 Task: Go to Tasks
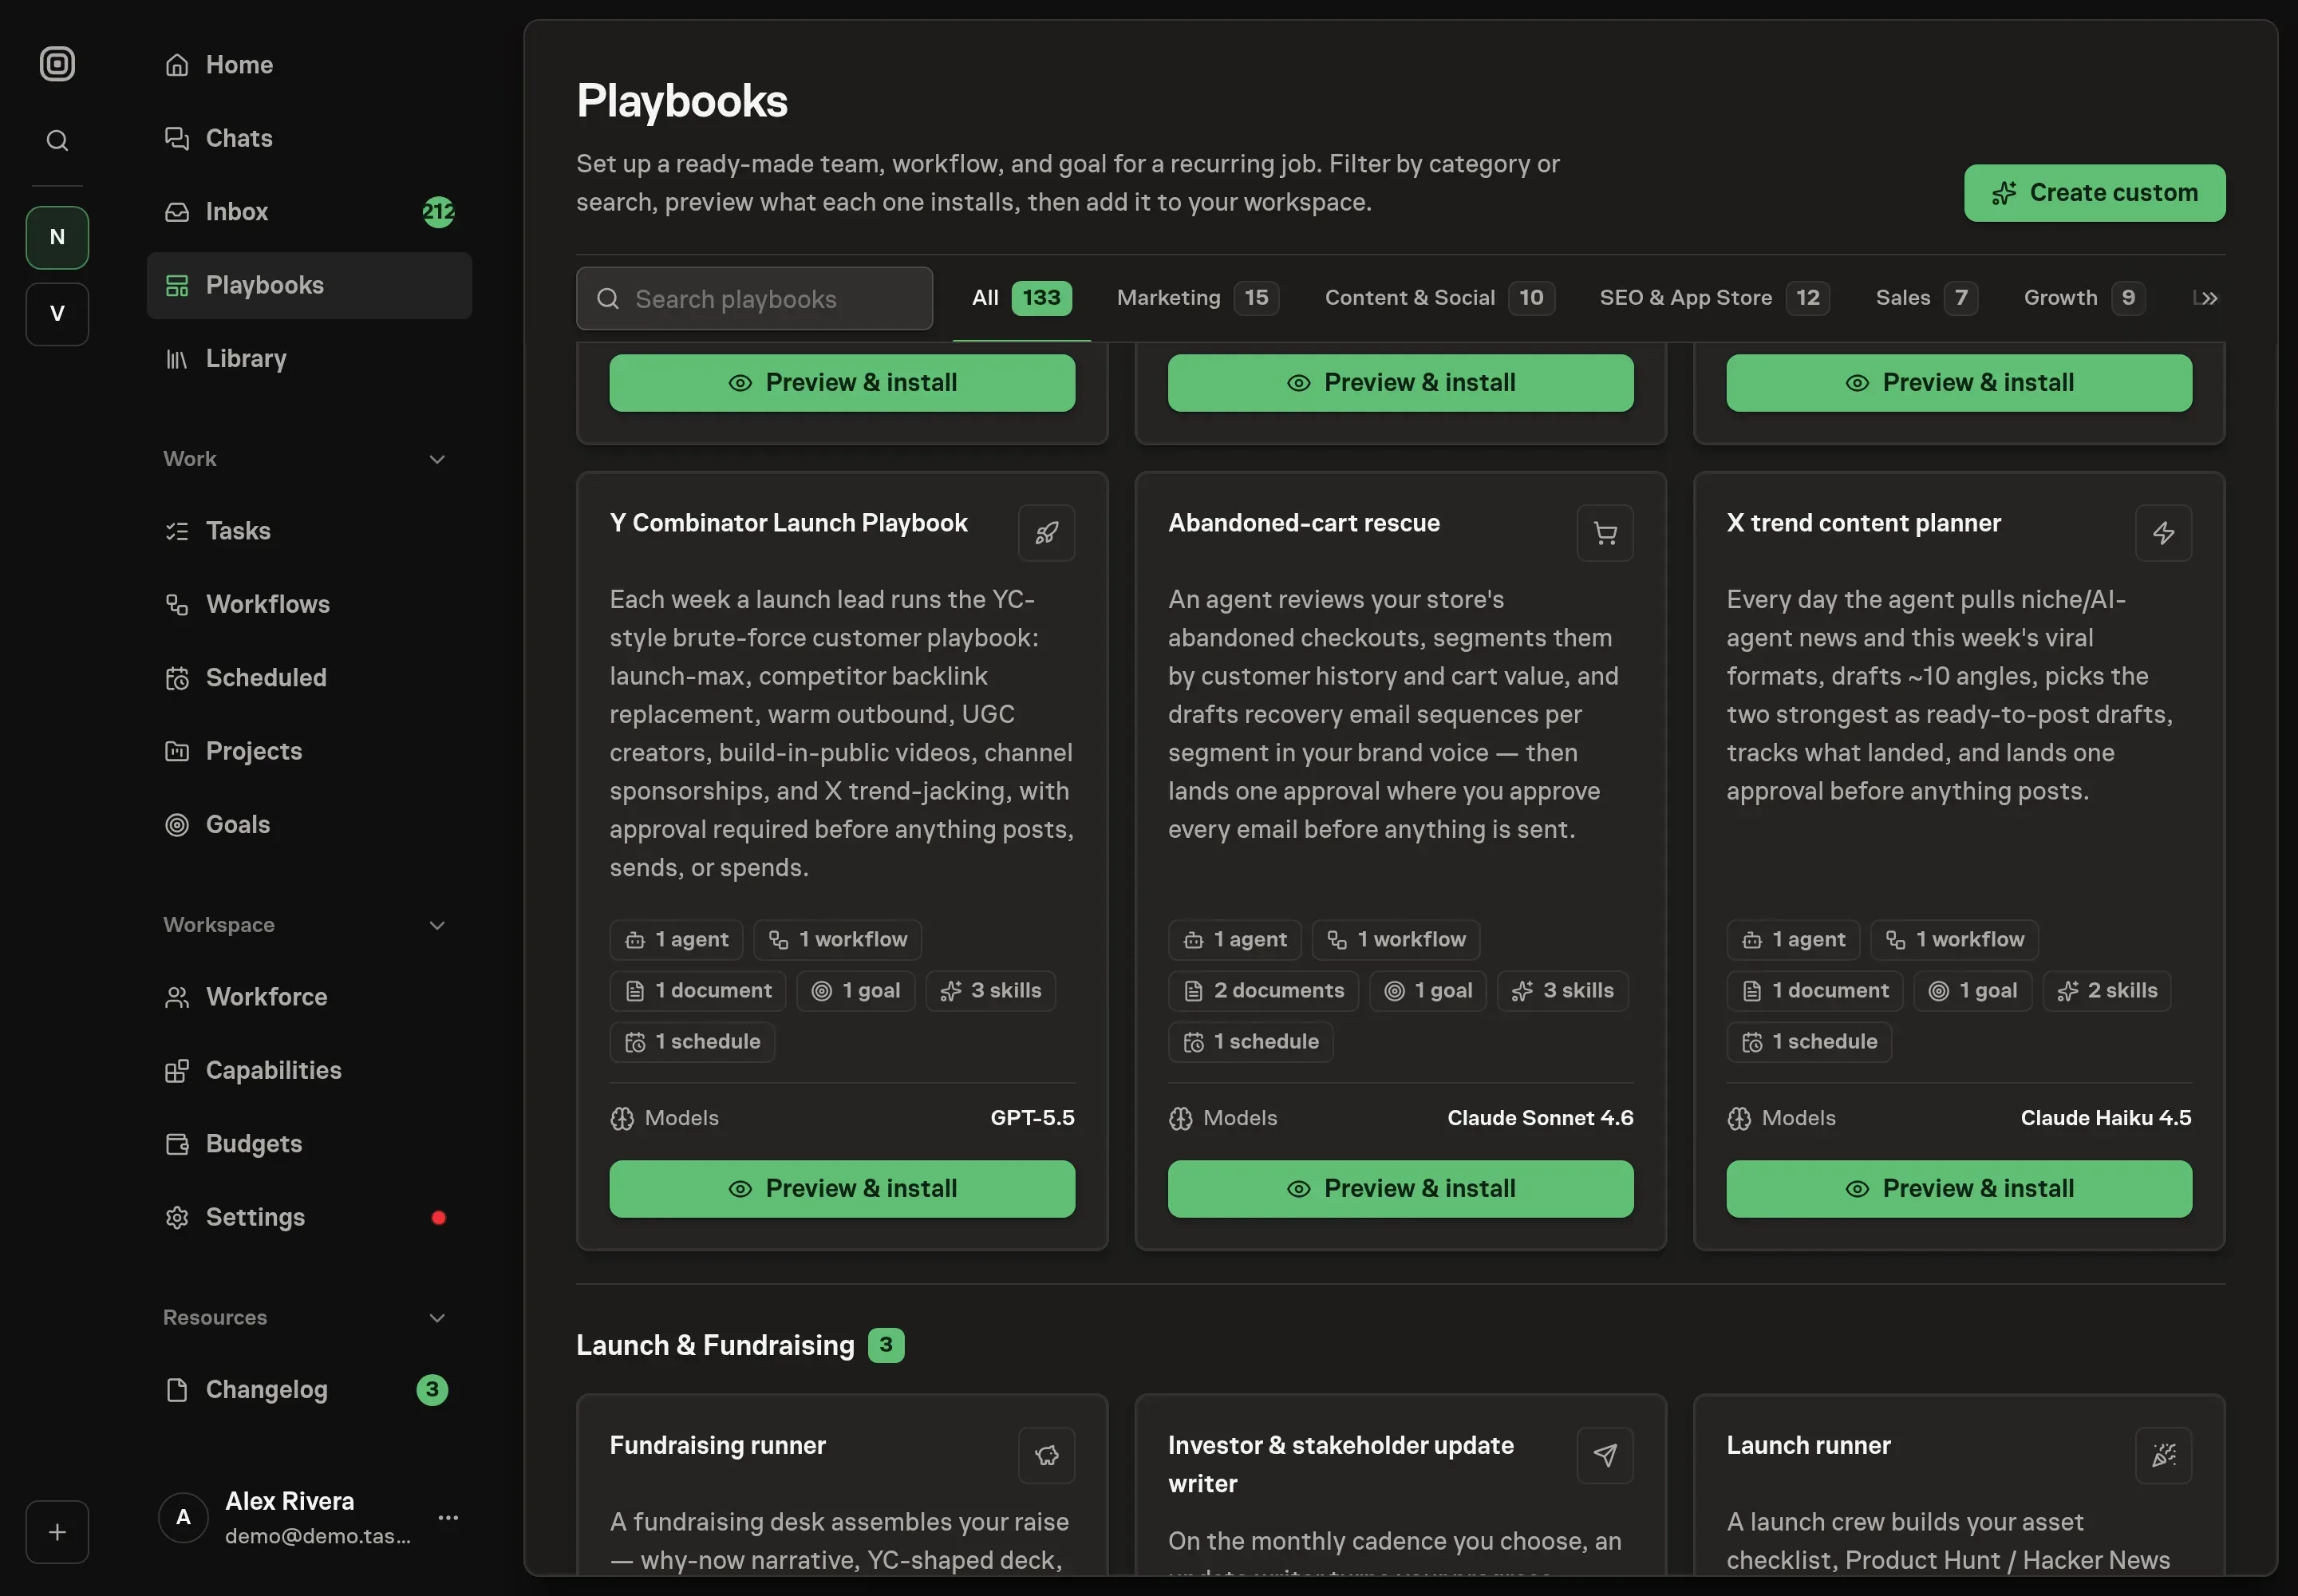(309, 531)
